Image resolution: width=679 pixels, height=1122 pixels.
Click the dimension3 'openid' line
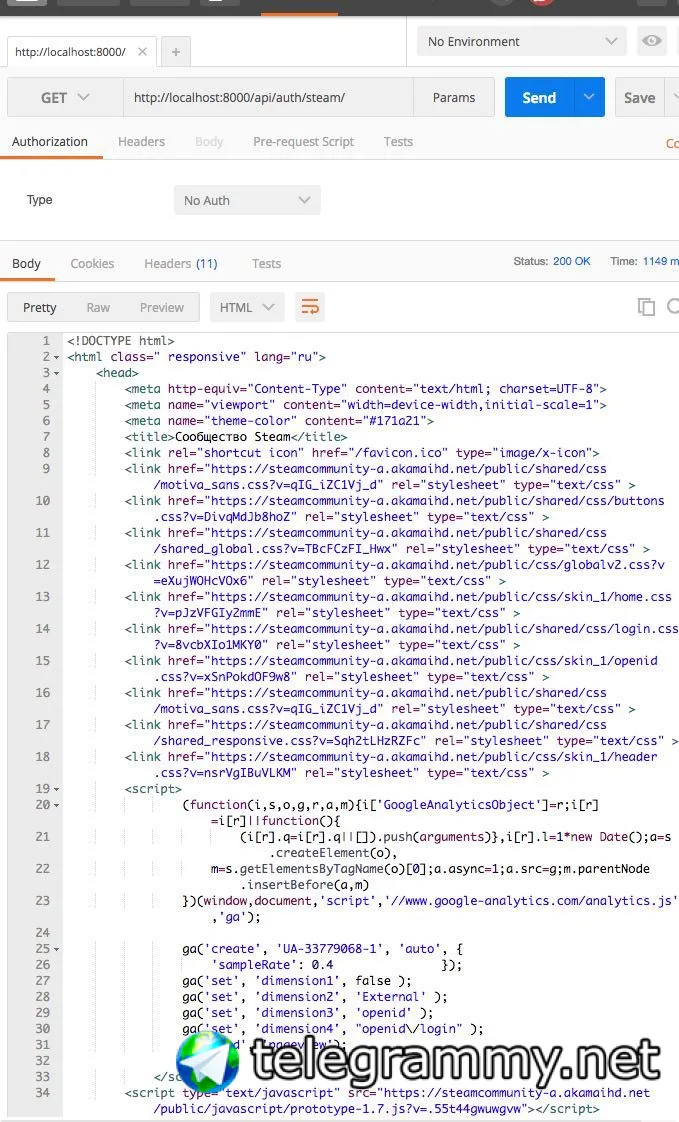[x=308, y=1013]
